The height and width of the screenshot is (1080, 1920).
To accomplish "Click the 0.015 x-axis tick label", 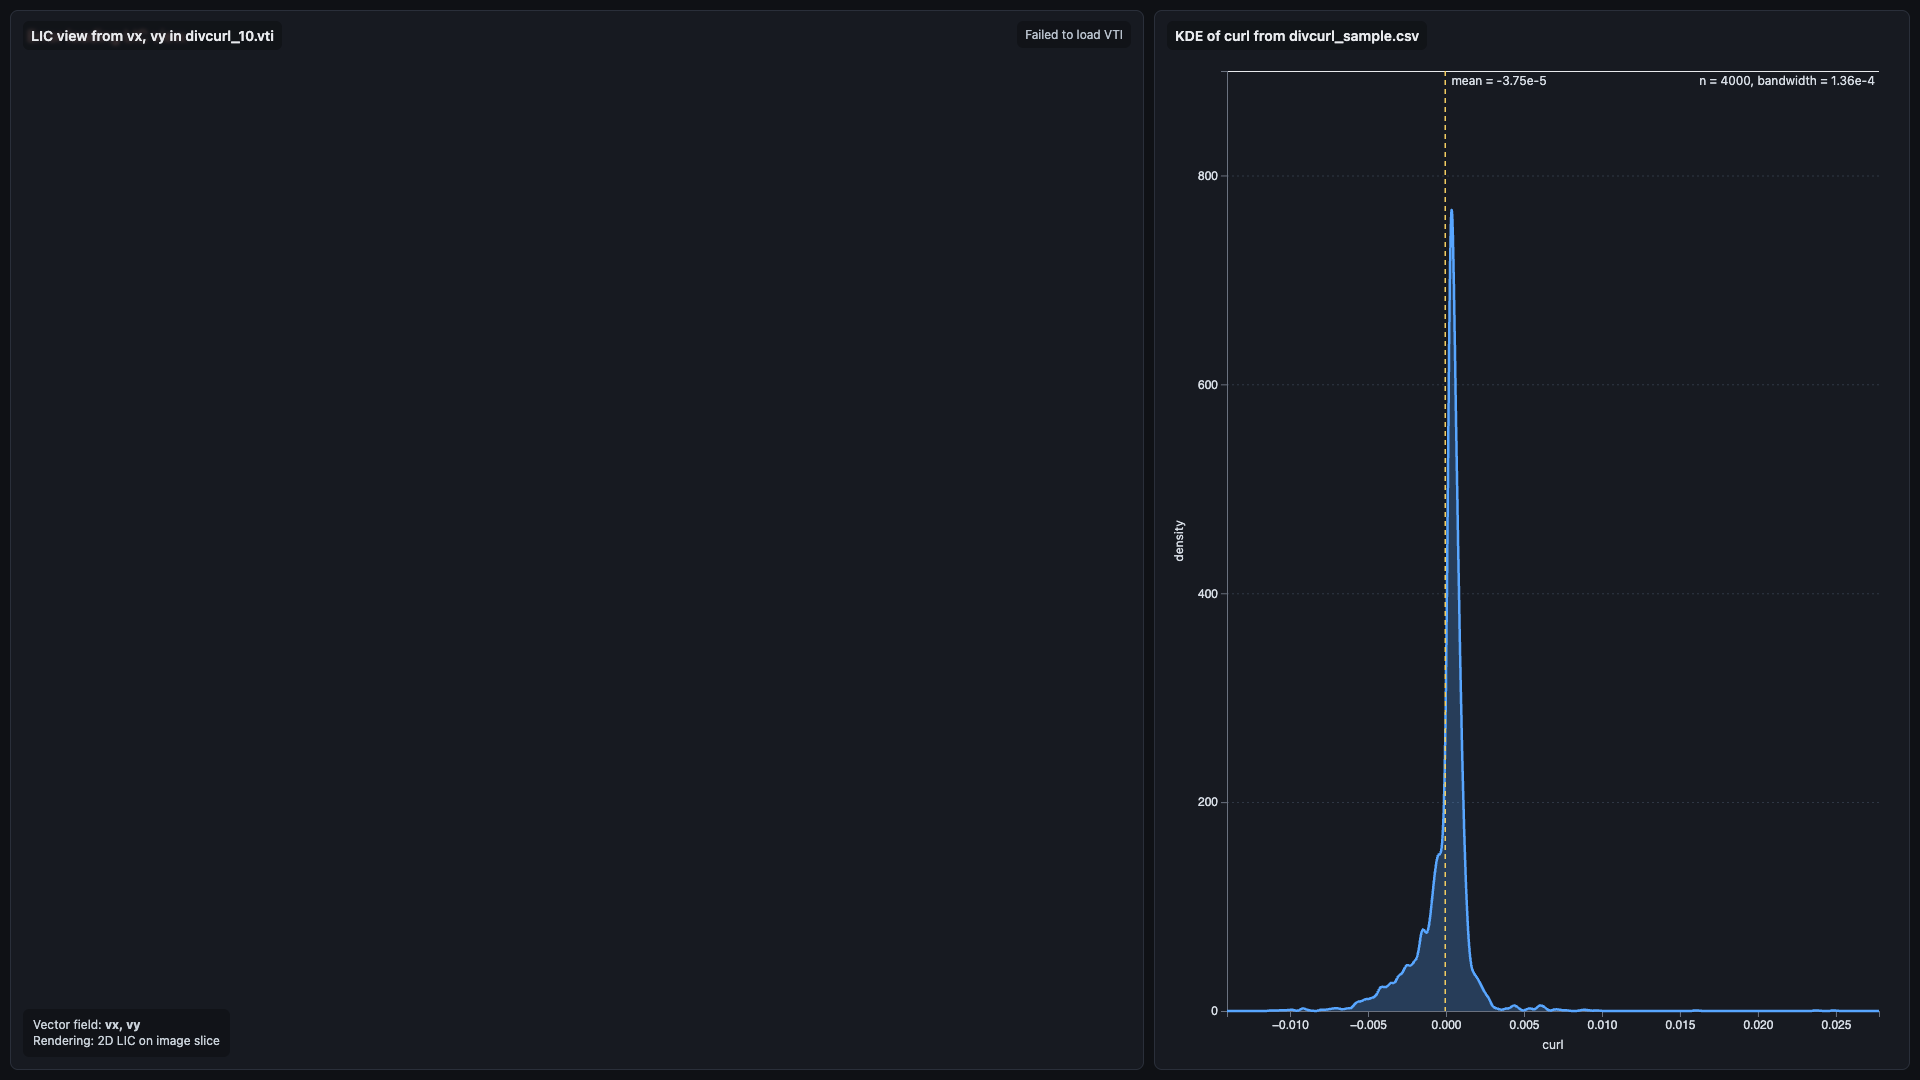I will pos(1680,1025).
